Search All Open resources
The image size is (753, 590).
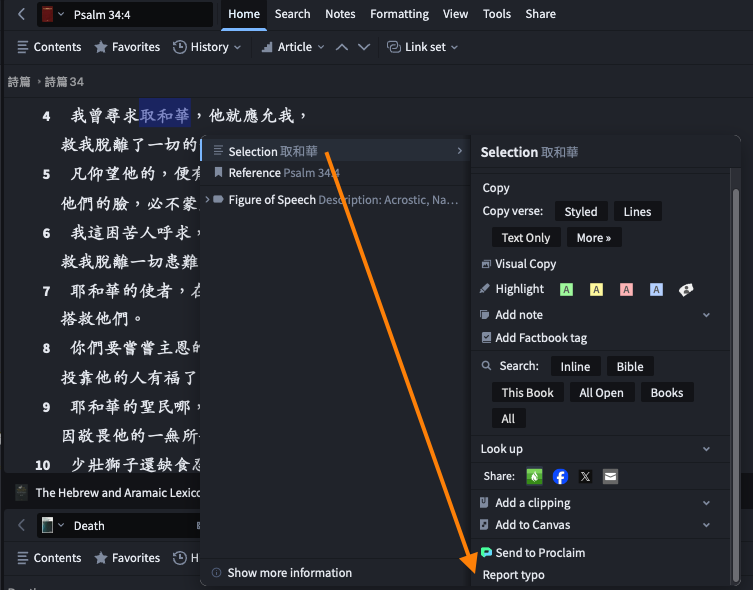click(x=602, y=393)
